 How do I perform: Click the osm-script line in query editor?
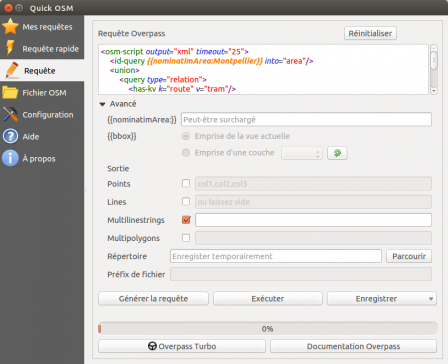point(175,52)
